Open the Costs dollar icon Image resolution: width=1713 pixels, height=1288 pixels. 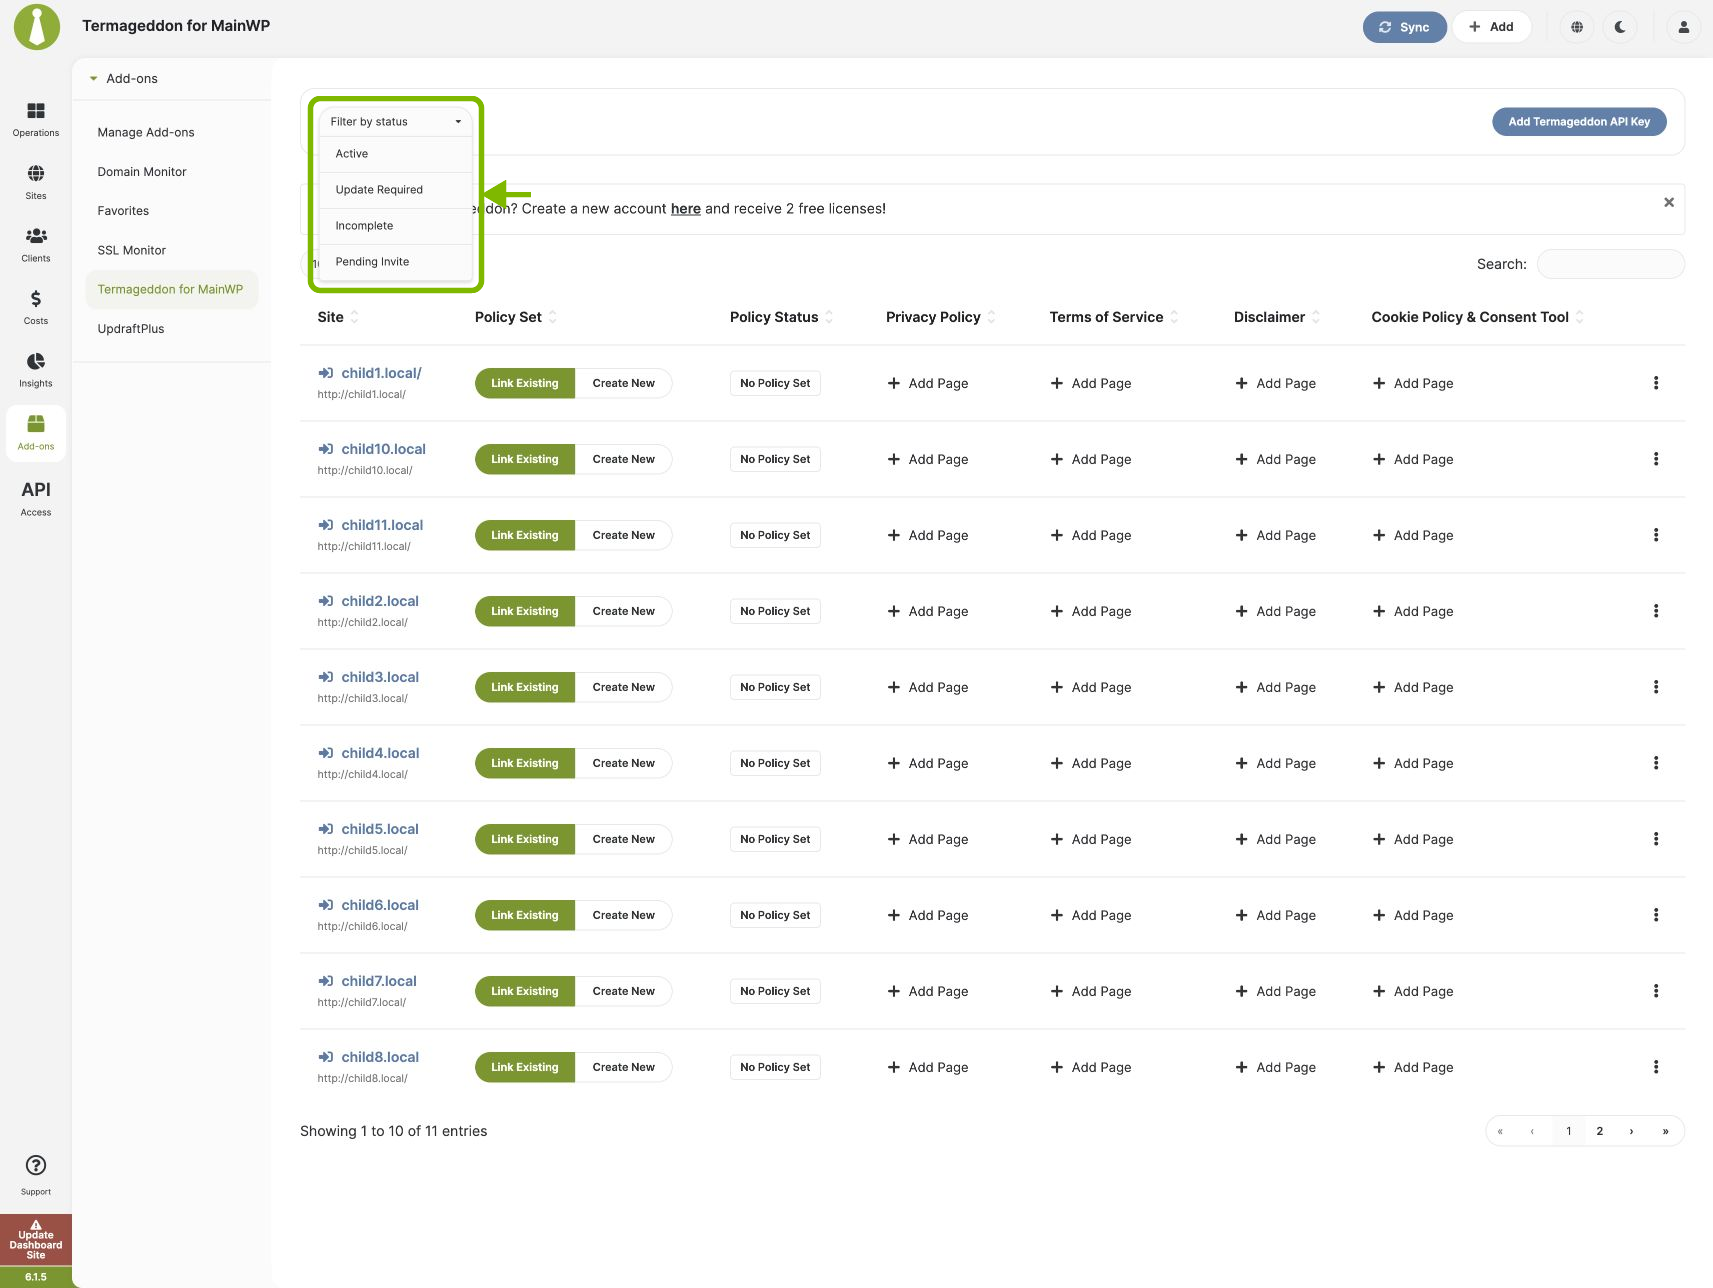click(36, 306)
